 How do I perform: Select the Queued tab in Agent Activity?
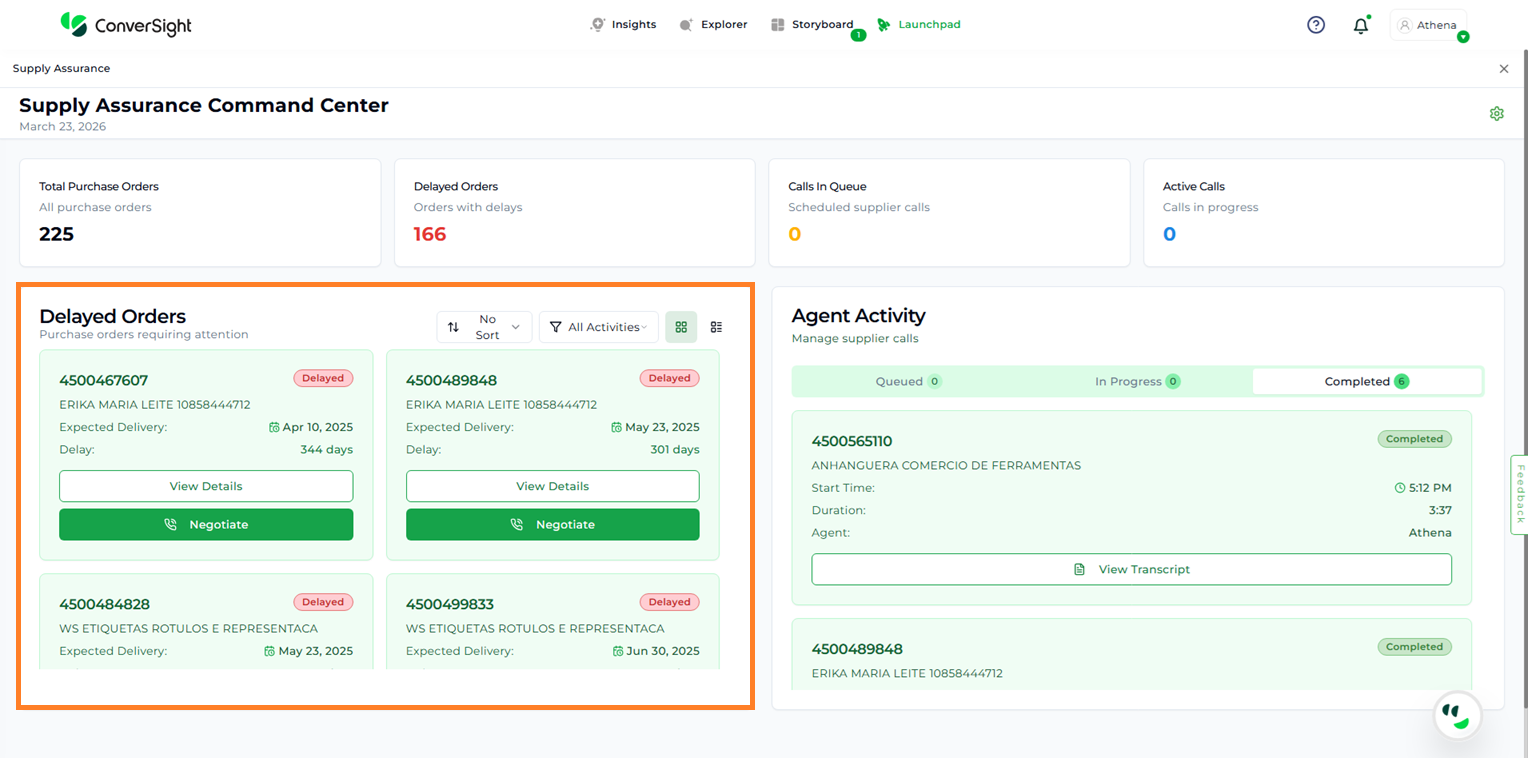pos(908,381)
